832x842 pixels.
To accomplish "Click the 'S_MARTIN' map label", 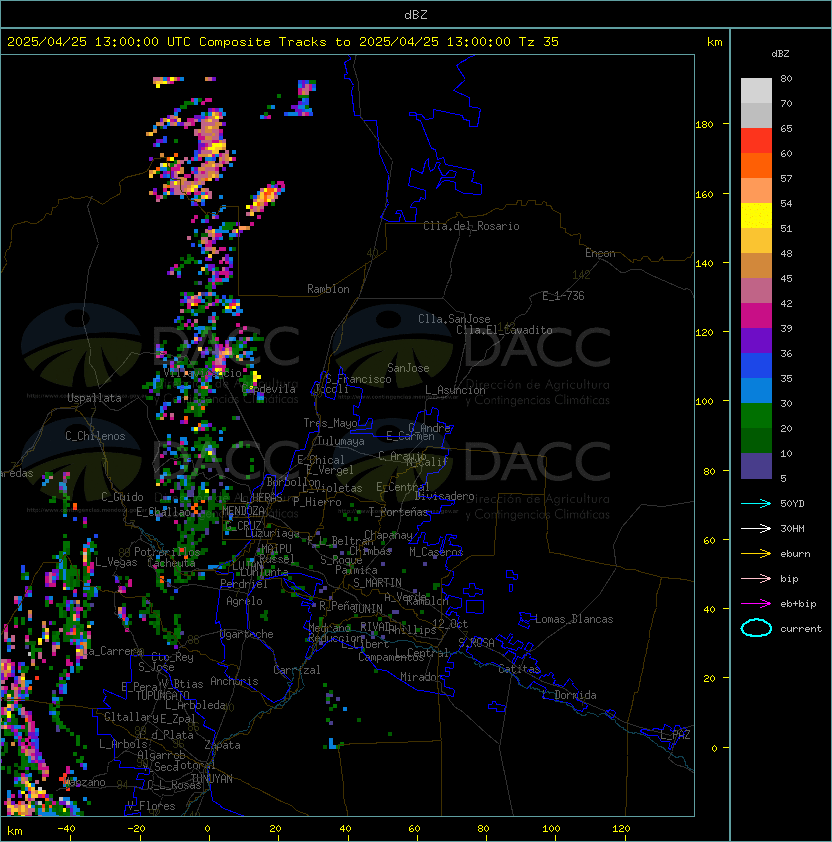I will click(377, 583).
